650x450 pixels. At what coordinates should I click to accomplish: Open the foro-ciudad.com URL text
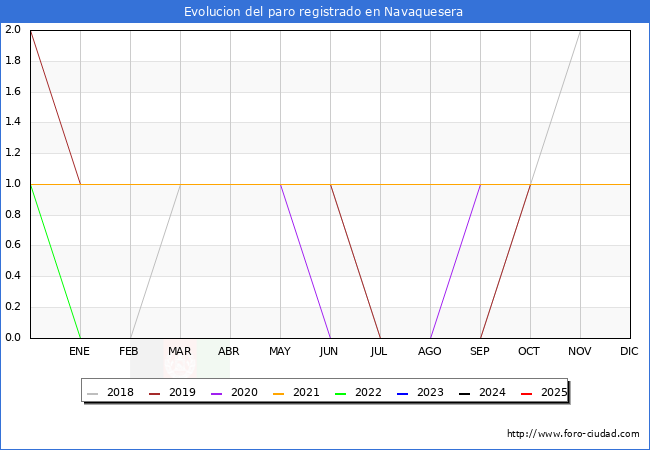pos(573,434)
